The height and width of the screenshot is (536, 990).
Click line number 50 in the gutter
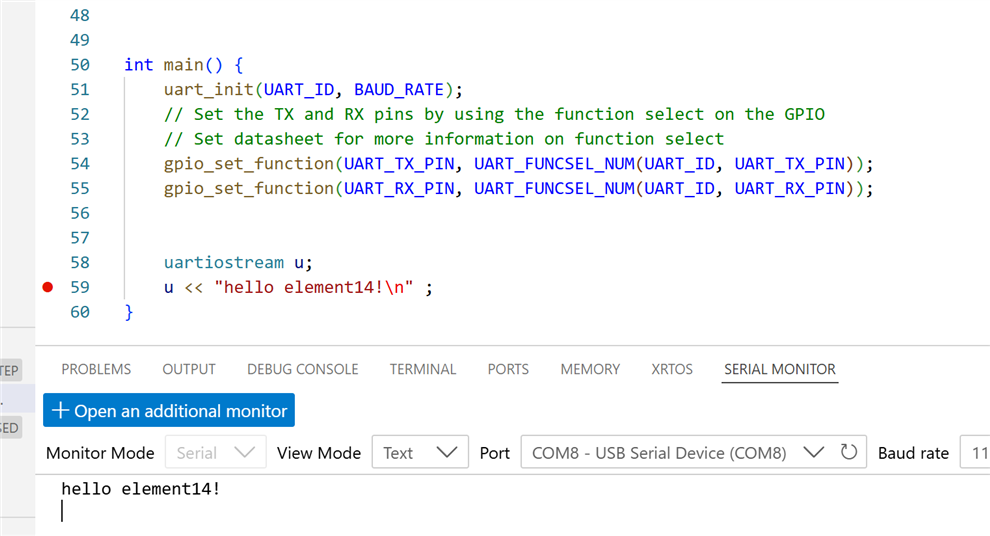[79, 65]
